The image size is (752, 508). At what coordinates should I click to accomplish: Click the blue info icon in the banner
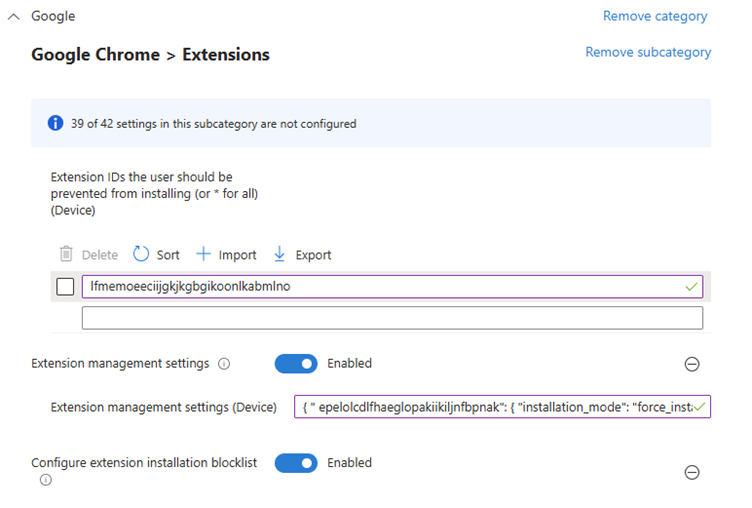coord(55,123)
